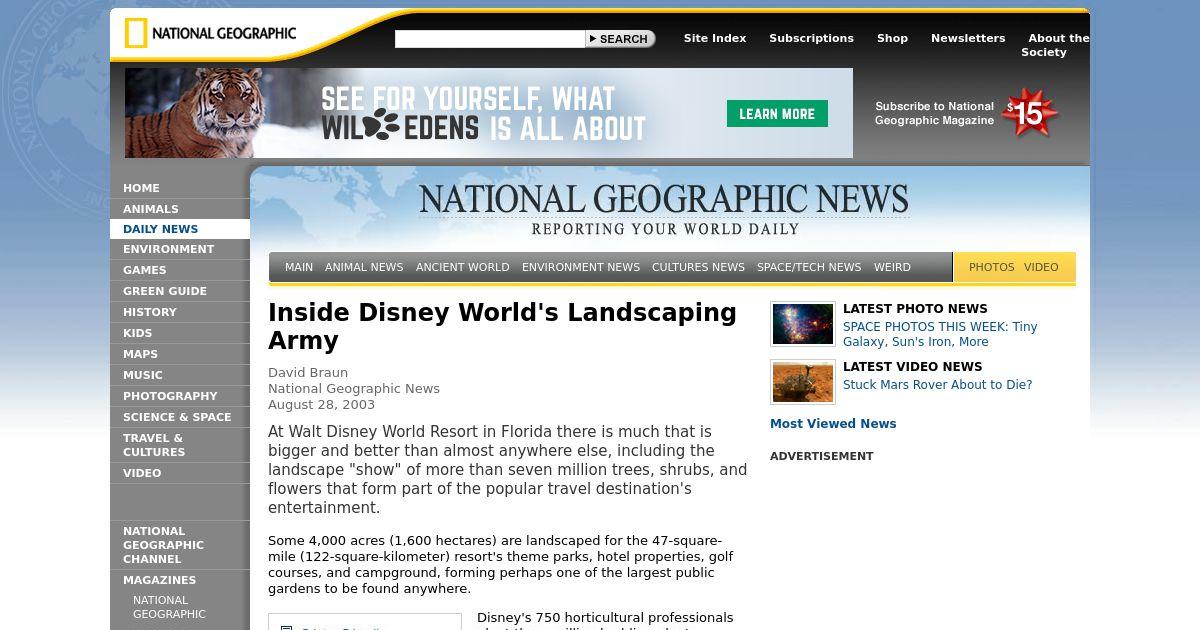Switch to the ENVIRONMENT NEWS tab

tap(581, 267)
